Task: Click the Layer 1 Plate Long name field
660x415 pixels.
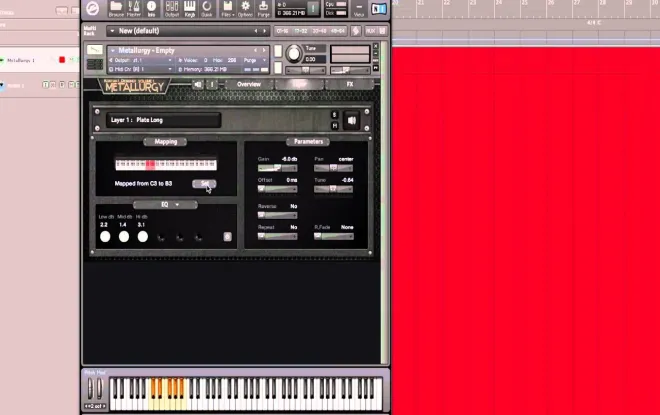Action: [x=163, y=120]
